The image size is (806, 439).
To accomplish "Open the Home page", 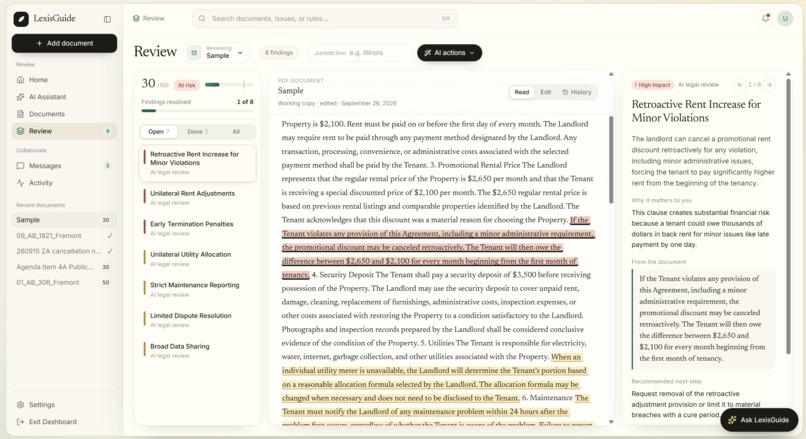I will tap(64, 80).
